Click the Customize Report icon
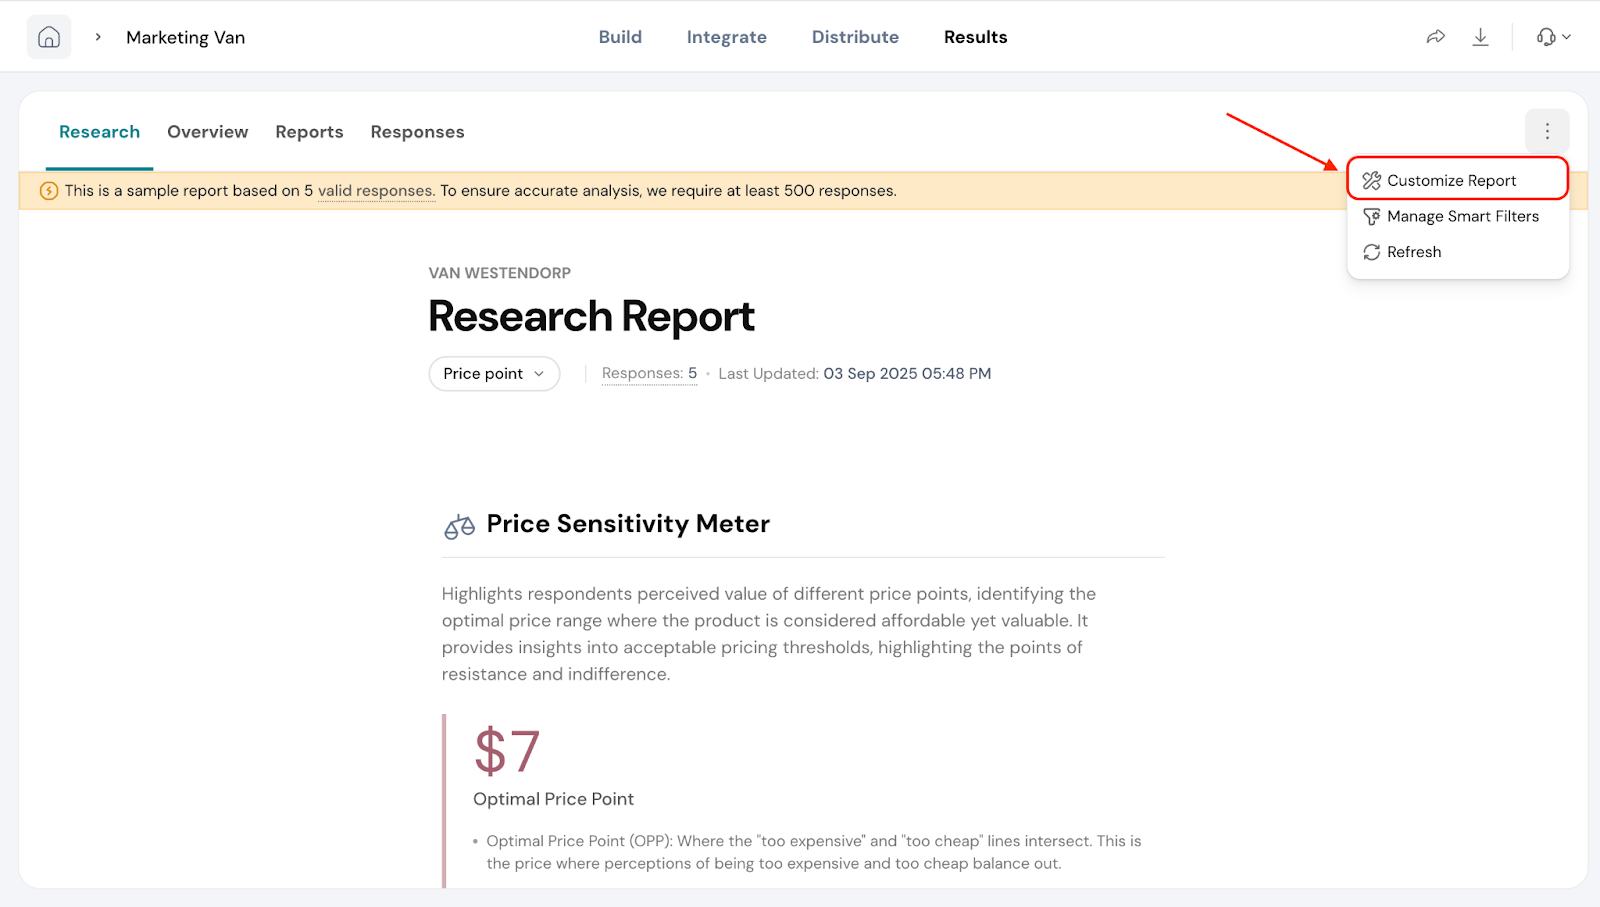The image size is (1600, 907). coord(1372,181)
